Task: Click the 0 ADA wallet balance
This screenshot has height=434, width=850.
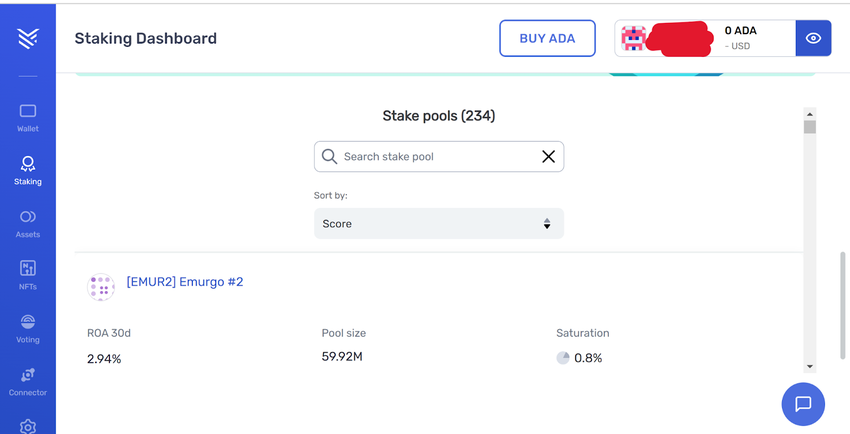Action: tap(740, 31)
